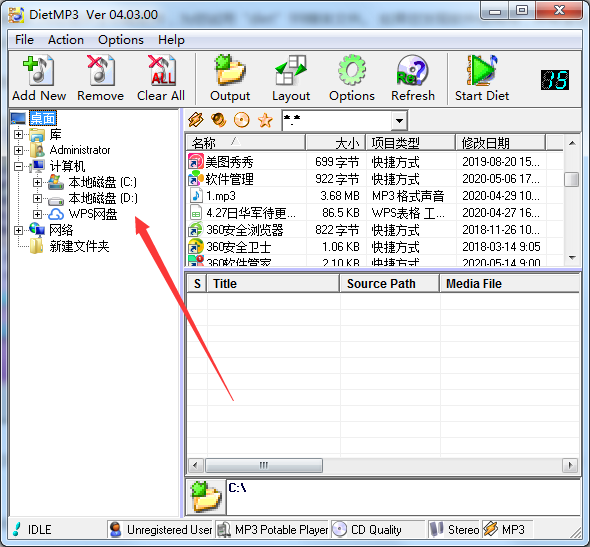
Task: Click the file list scroll down arrow
Action: click(x=572, y=258)
